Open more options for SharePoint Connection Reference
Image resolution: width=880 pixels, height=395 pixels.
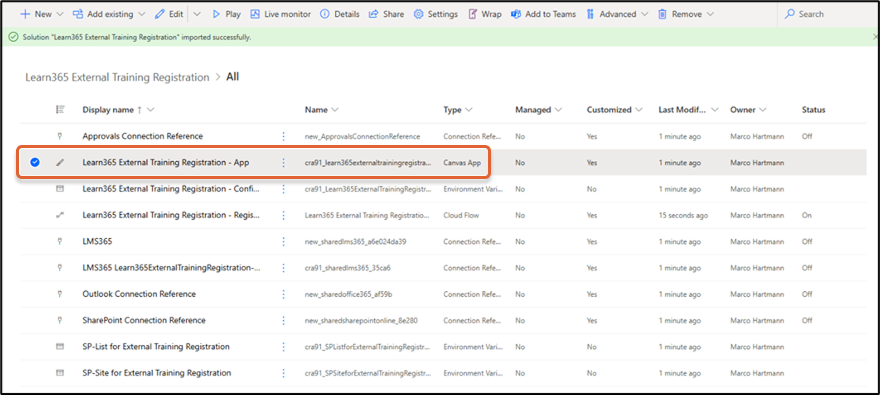(x=283, y=320)
